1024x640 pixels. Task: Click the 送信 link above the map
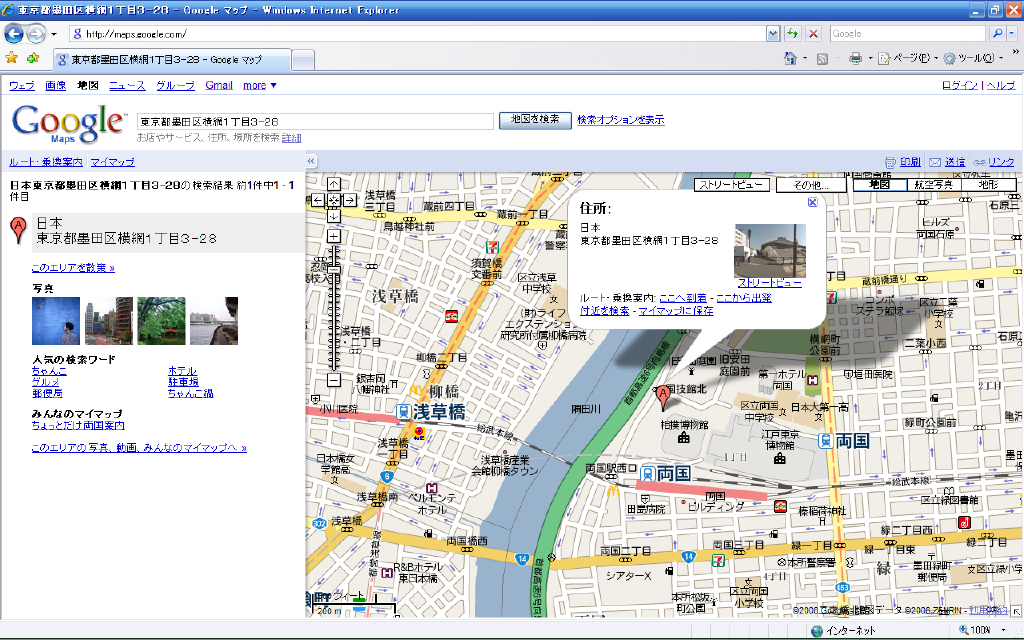[x=954, y=161]
